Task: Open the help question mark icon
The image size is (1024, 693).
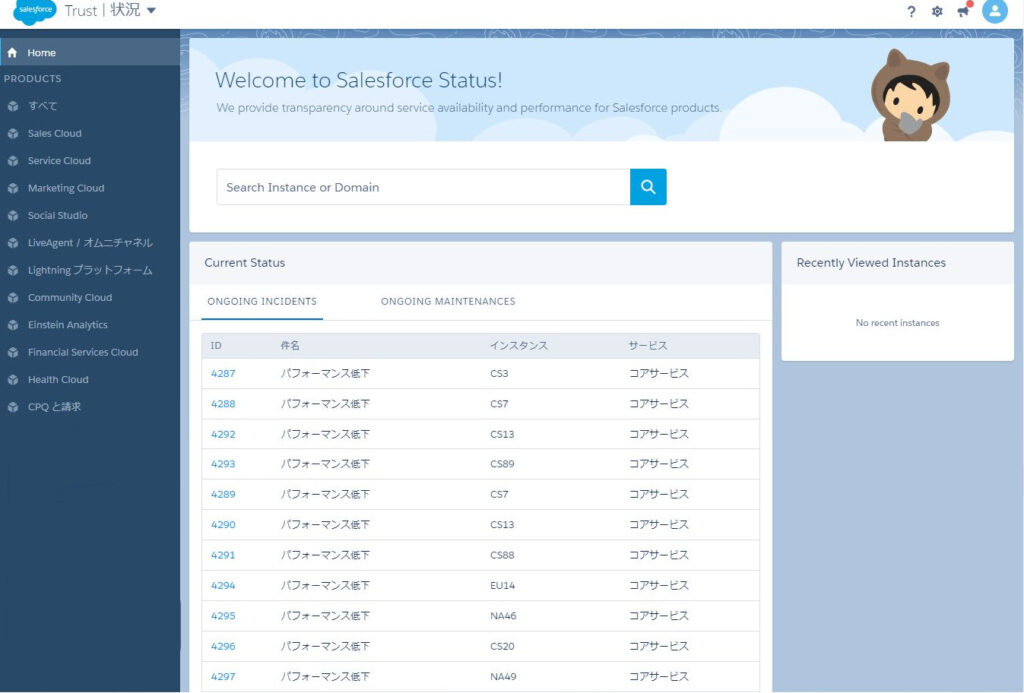Action: [911, 12]
